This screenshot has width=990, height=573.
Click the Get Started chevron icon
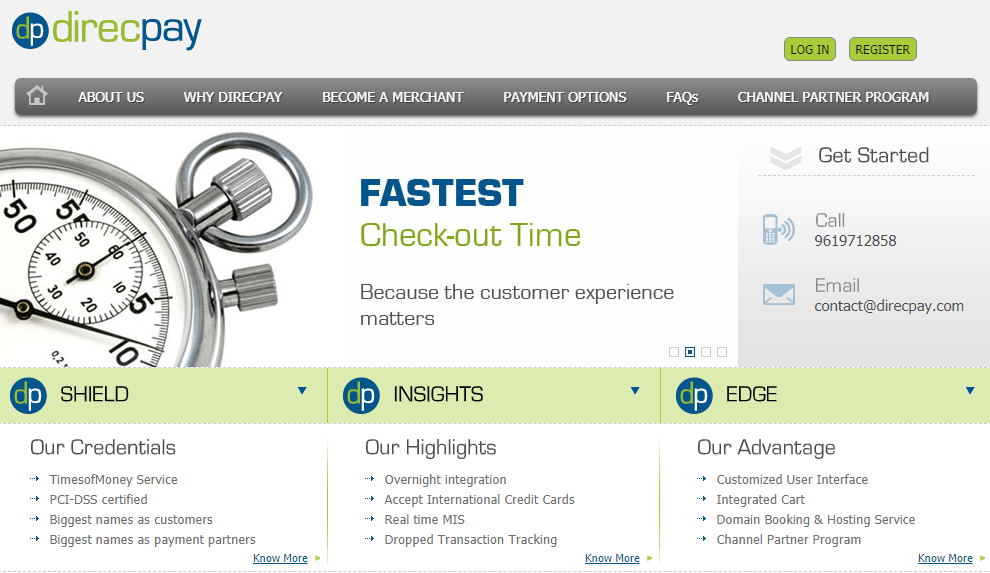(x=785, y=157)
